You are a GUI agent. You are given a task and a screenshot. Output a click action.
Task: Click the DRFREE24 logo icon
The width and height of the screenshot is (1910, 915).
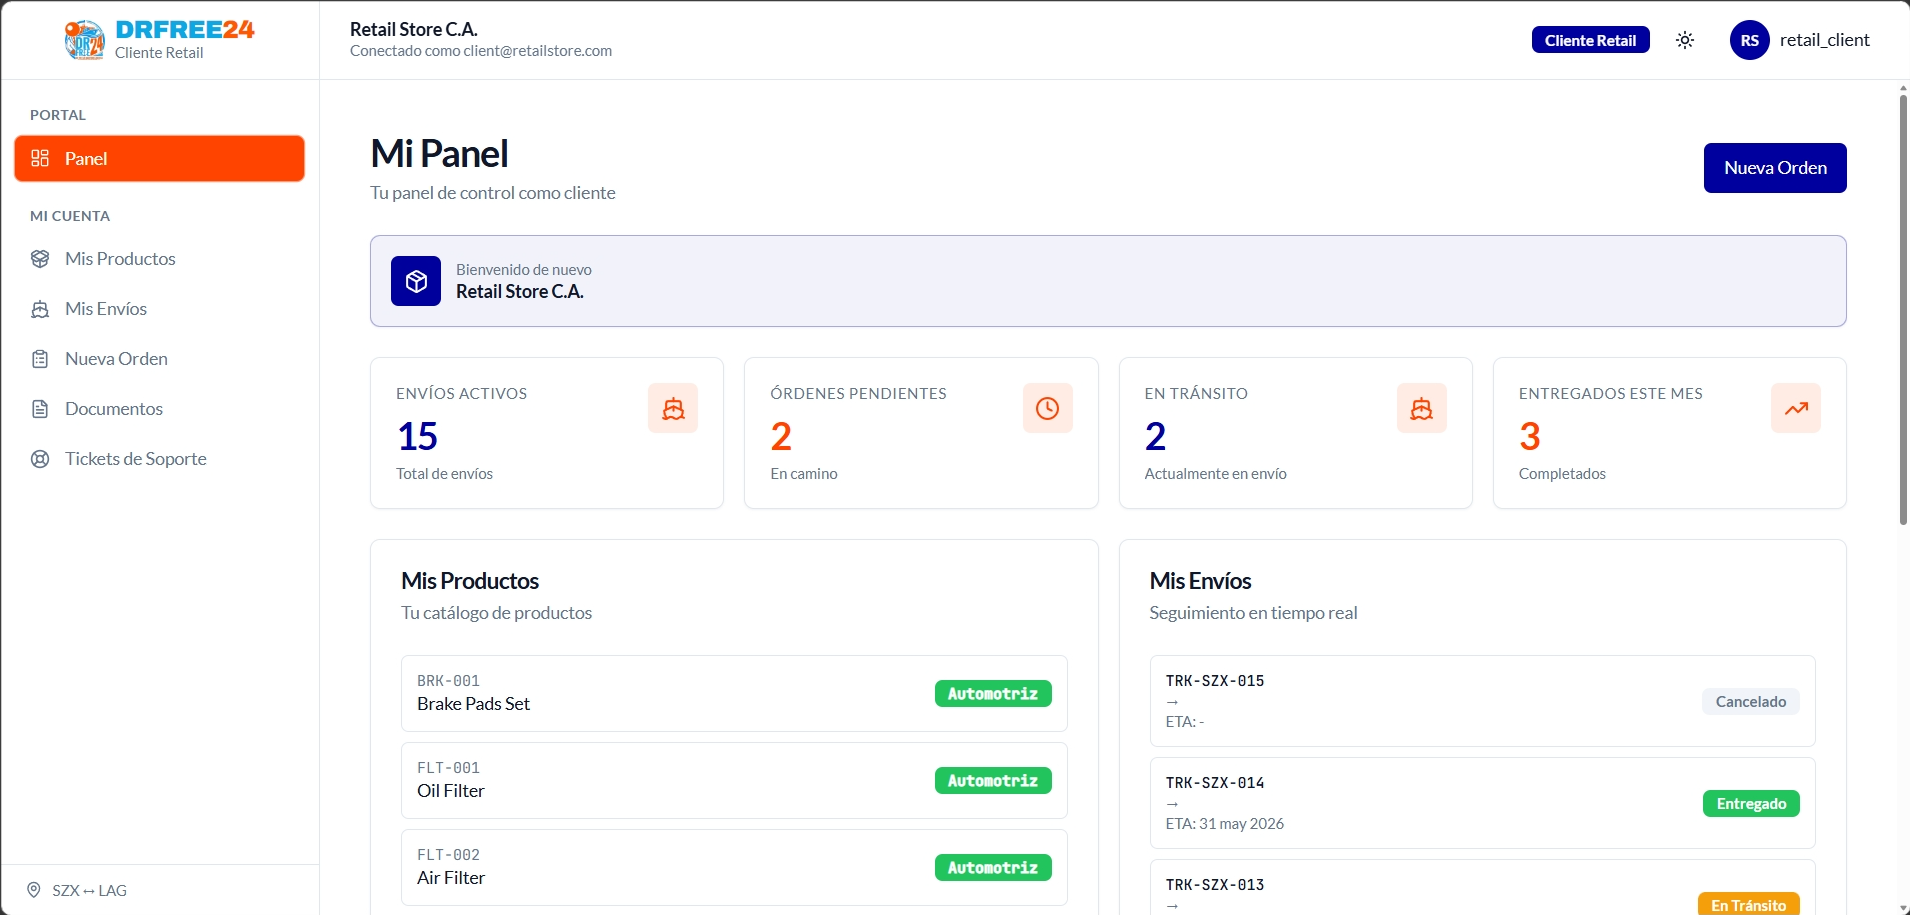(x=85, y=40)
